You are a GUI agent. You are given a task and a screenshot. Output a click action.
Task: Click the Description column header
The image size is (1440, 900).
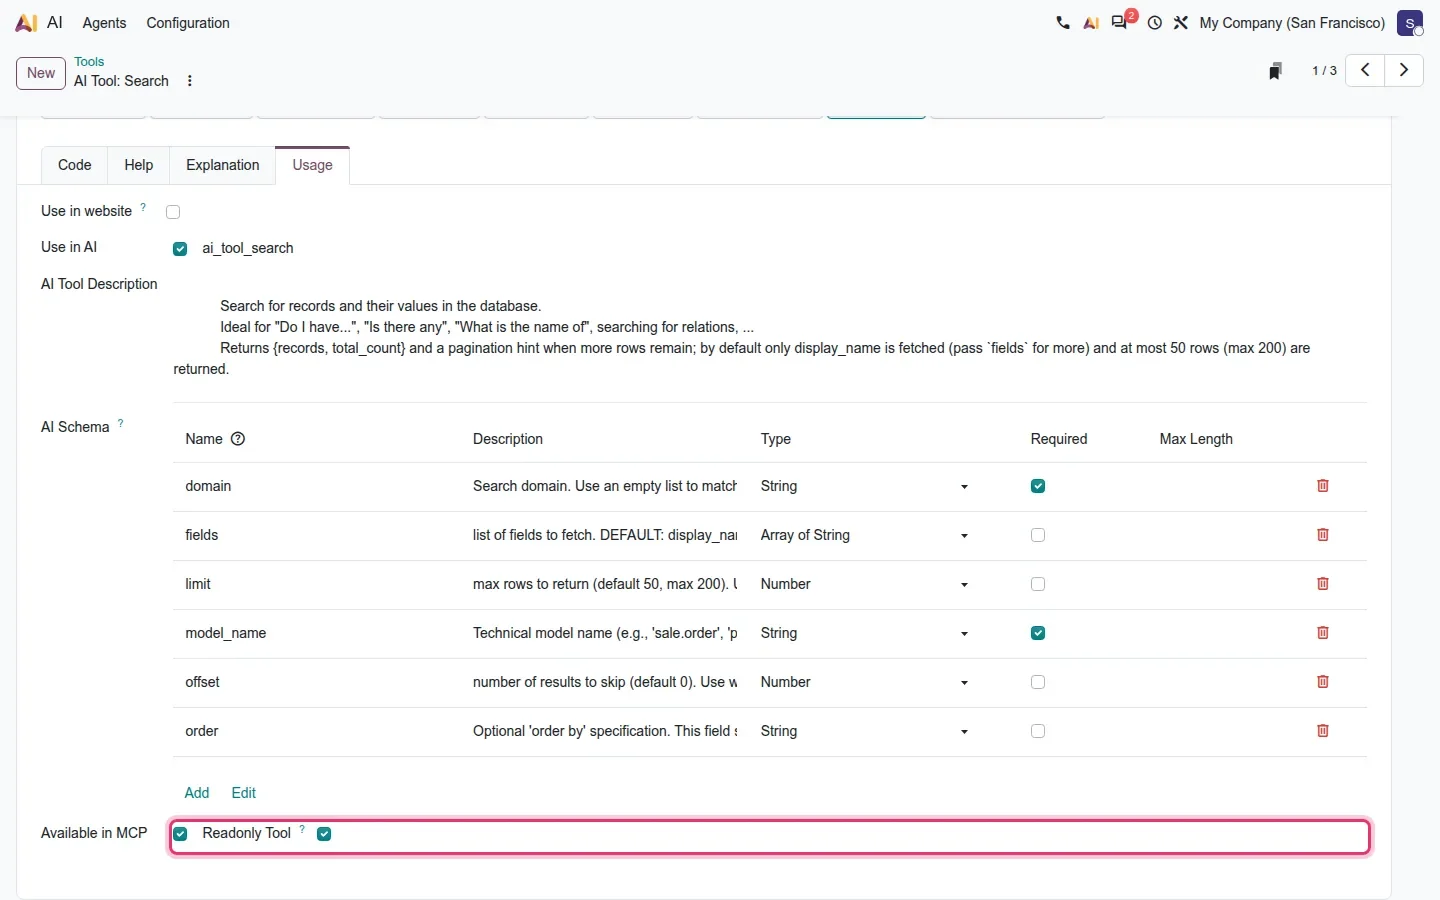(x=508, y=439)
